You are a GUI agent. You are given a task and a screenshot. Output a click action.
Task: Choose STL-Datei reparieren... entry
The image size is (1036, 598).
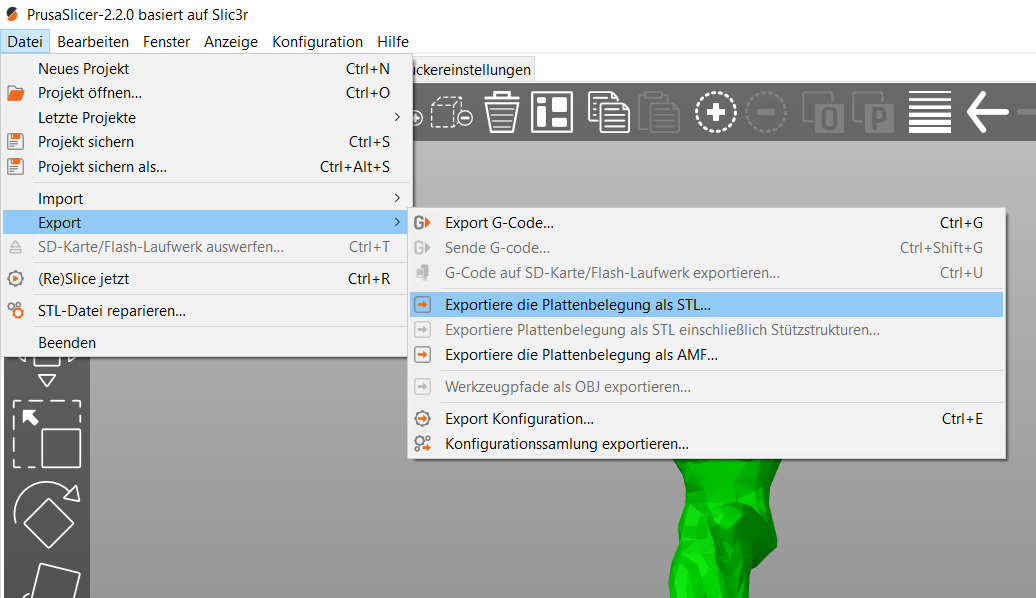pos(206,311)
